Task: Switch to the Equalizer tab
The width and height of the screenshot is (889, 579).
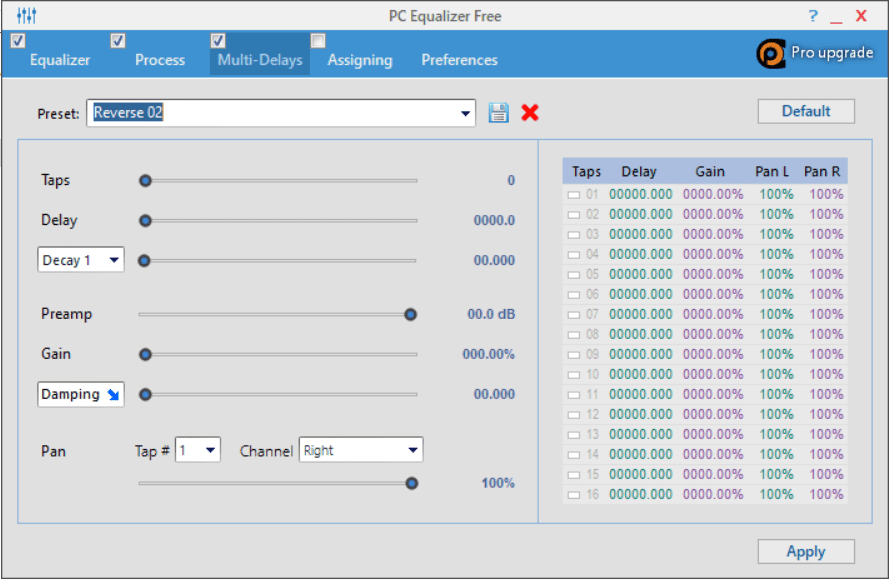Action: tap(60, 60)
